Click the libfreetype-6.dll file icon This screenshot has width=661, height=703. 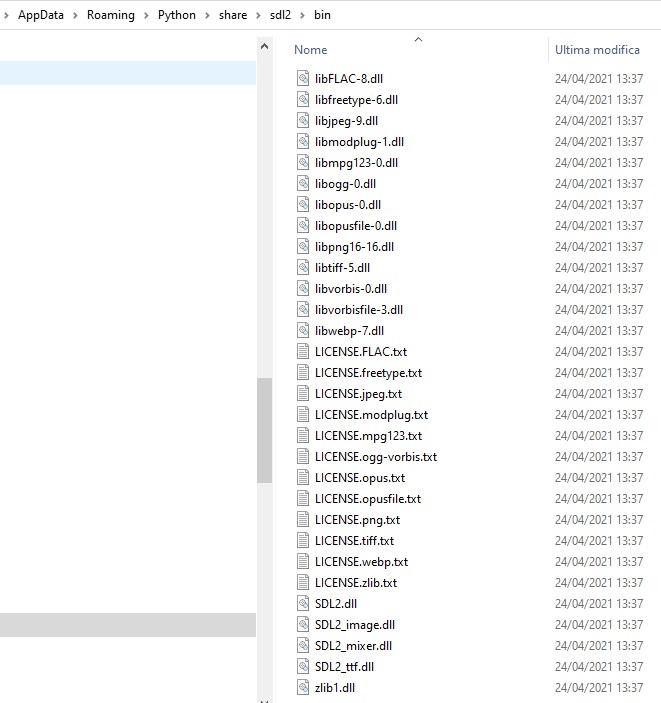pos(303,100)
